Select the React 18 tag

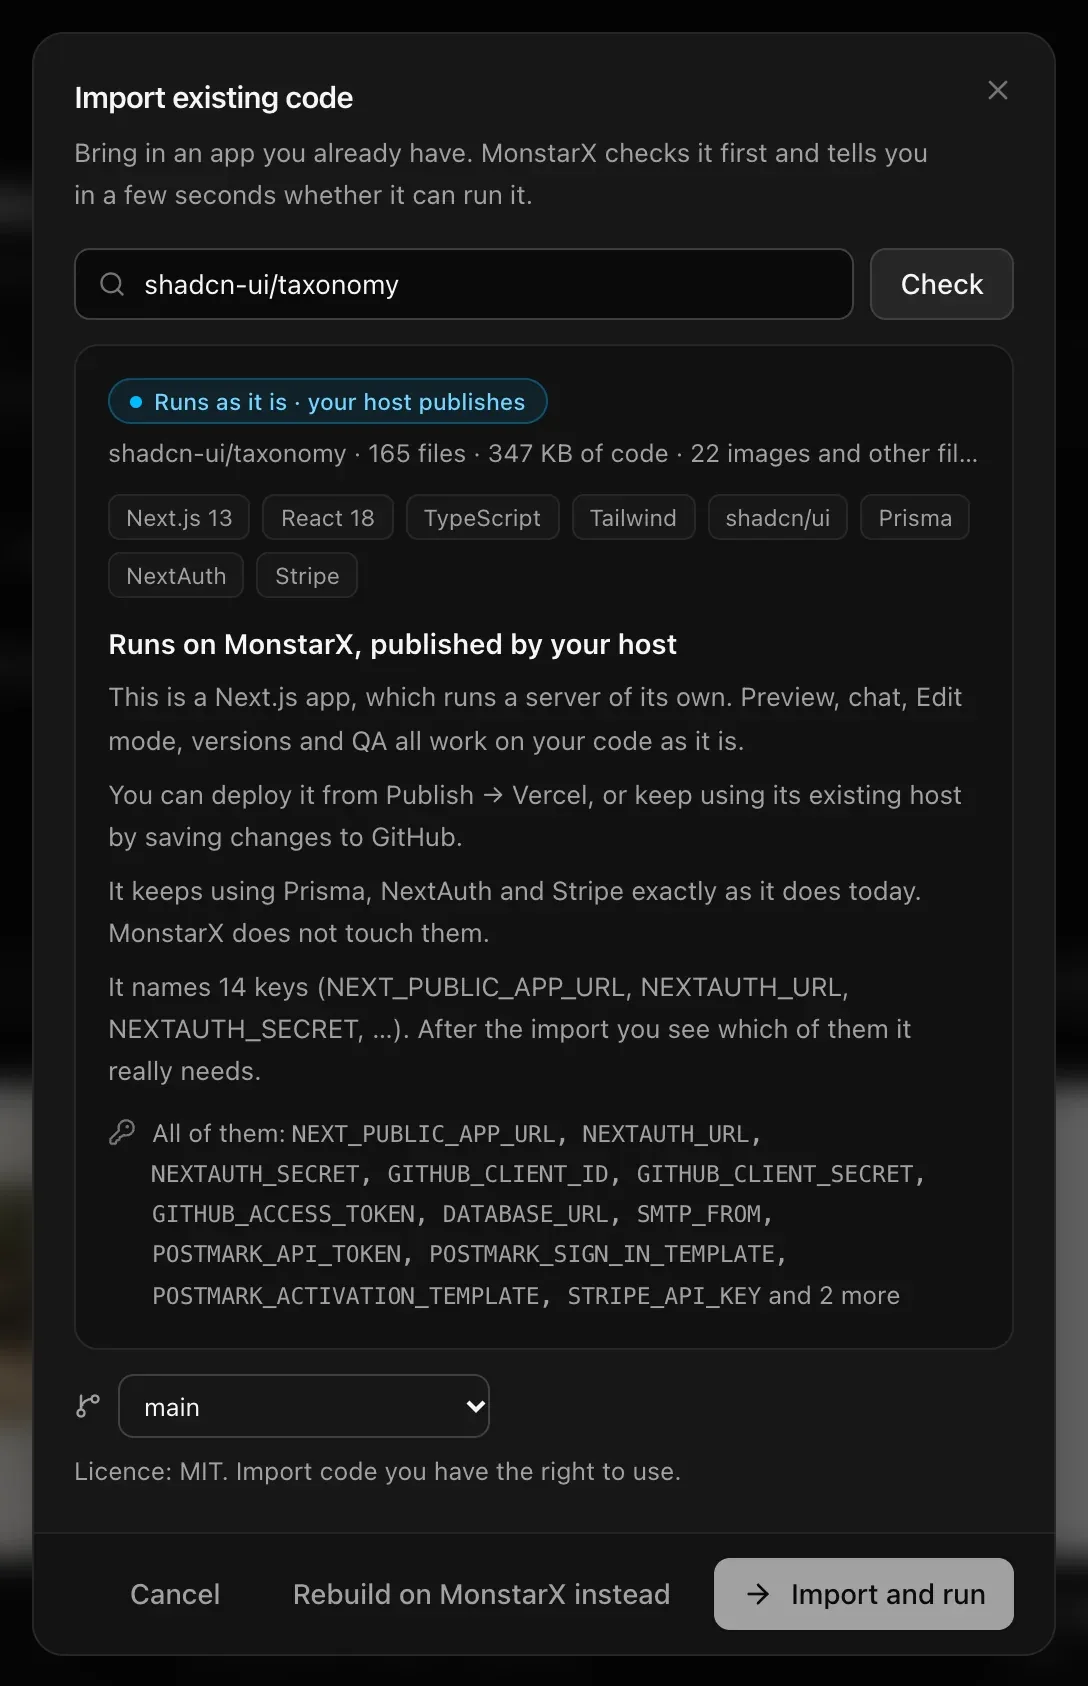(328, 518)
